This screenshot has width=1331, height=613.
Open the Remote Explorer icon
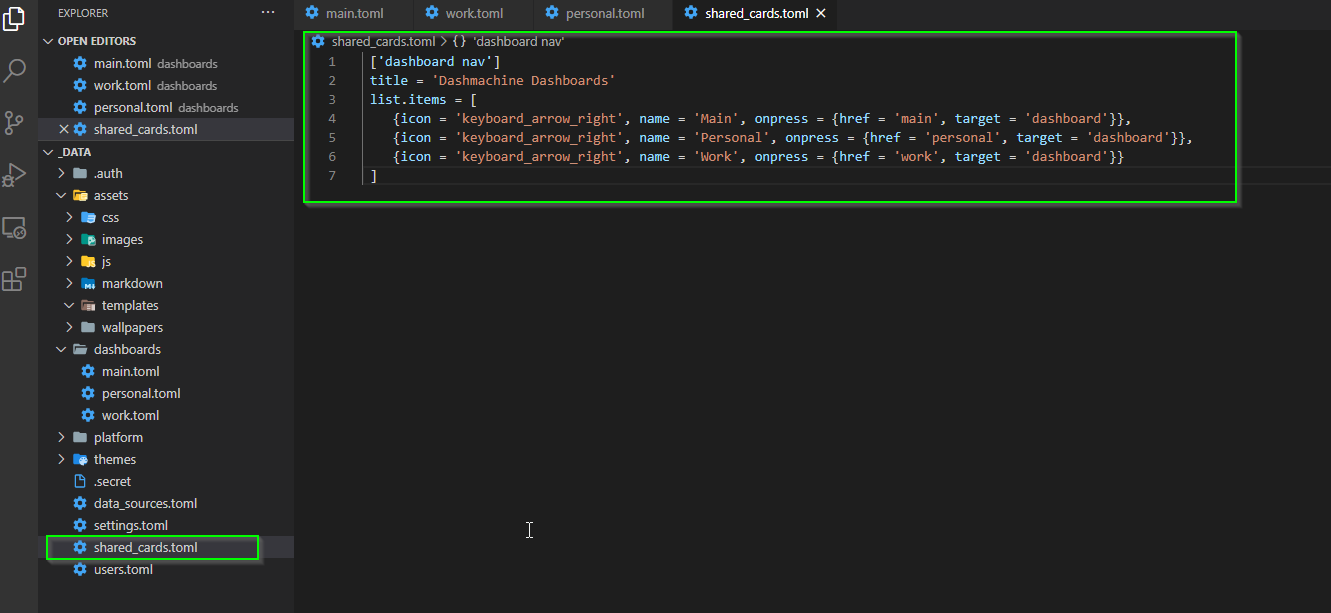coord(14,228)
